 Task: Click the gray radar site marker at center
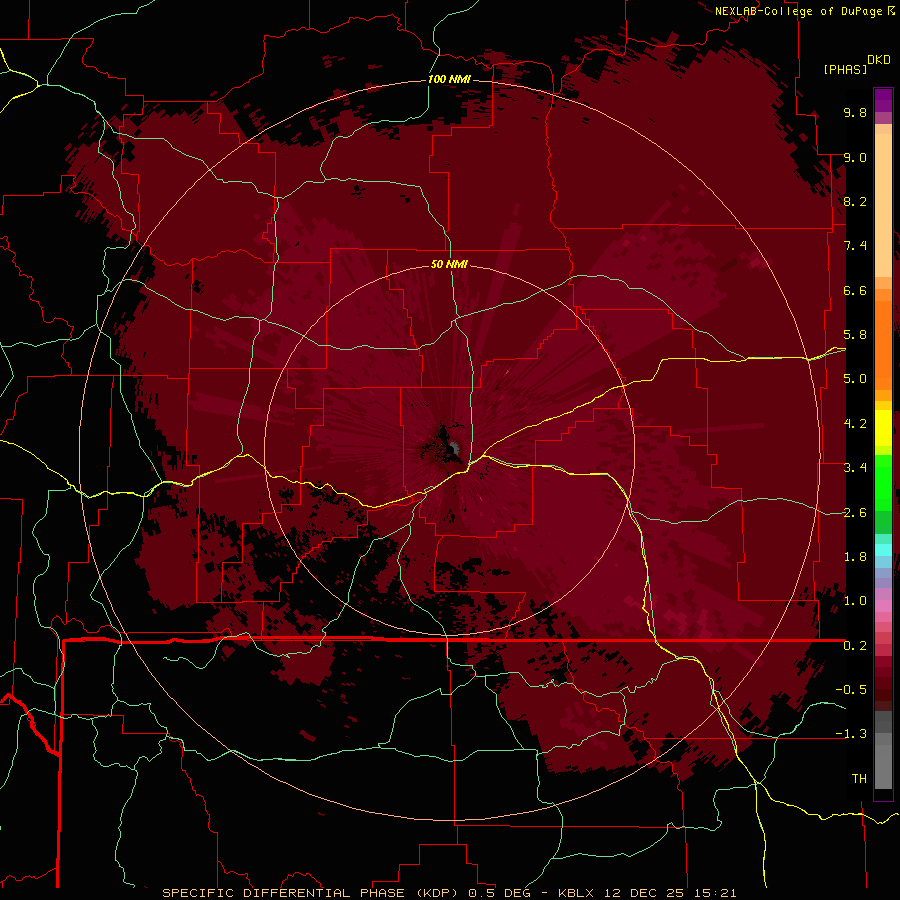pyautogui.click(x=454, y=448)
